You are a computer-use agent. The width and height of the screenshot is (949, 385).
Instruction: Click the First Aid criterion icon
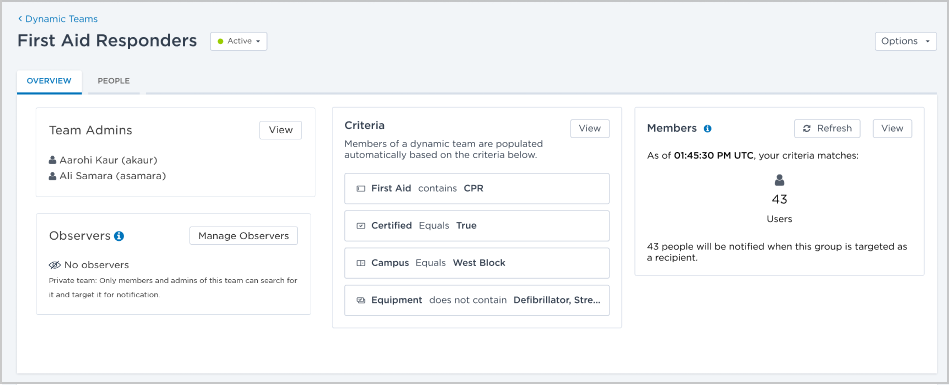point(361,189)
